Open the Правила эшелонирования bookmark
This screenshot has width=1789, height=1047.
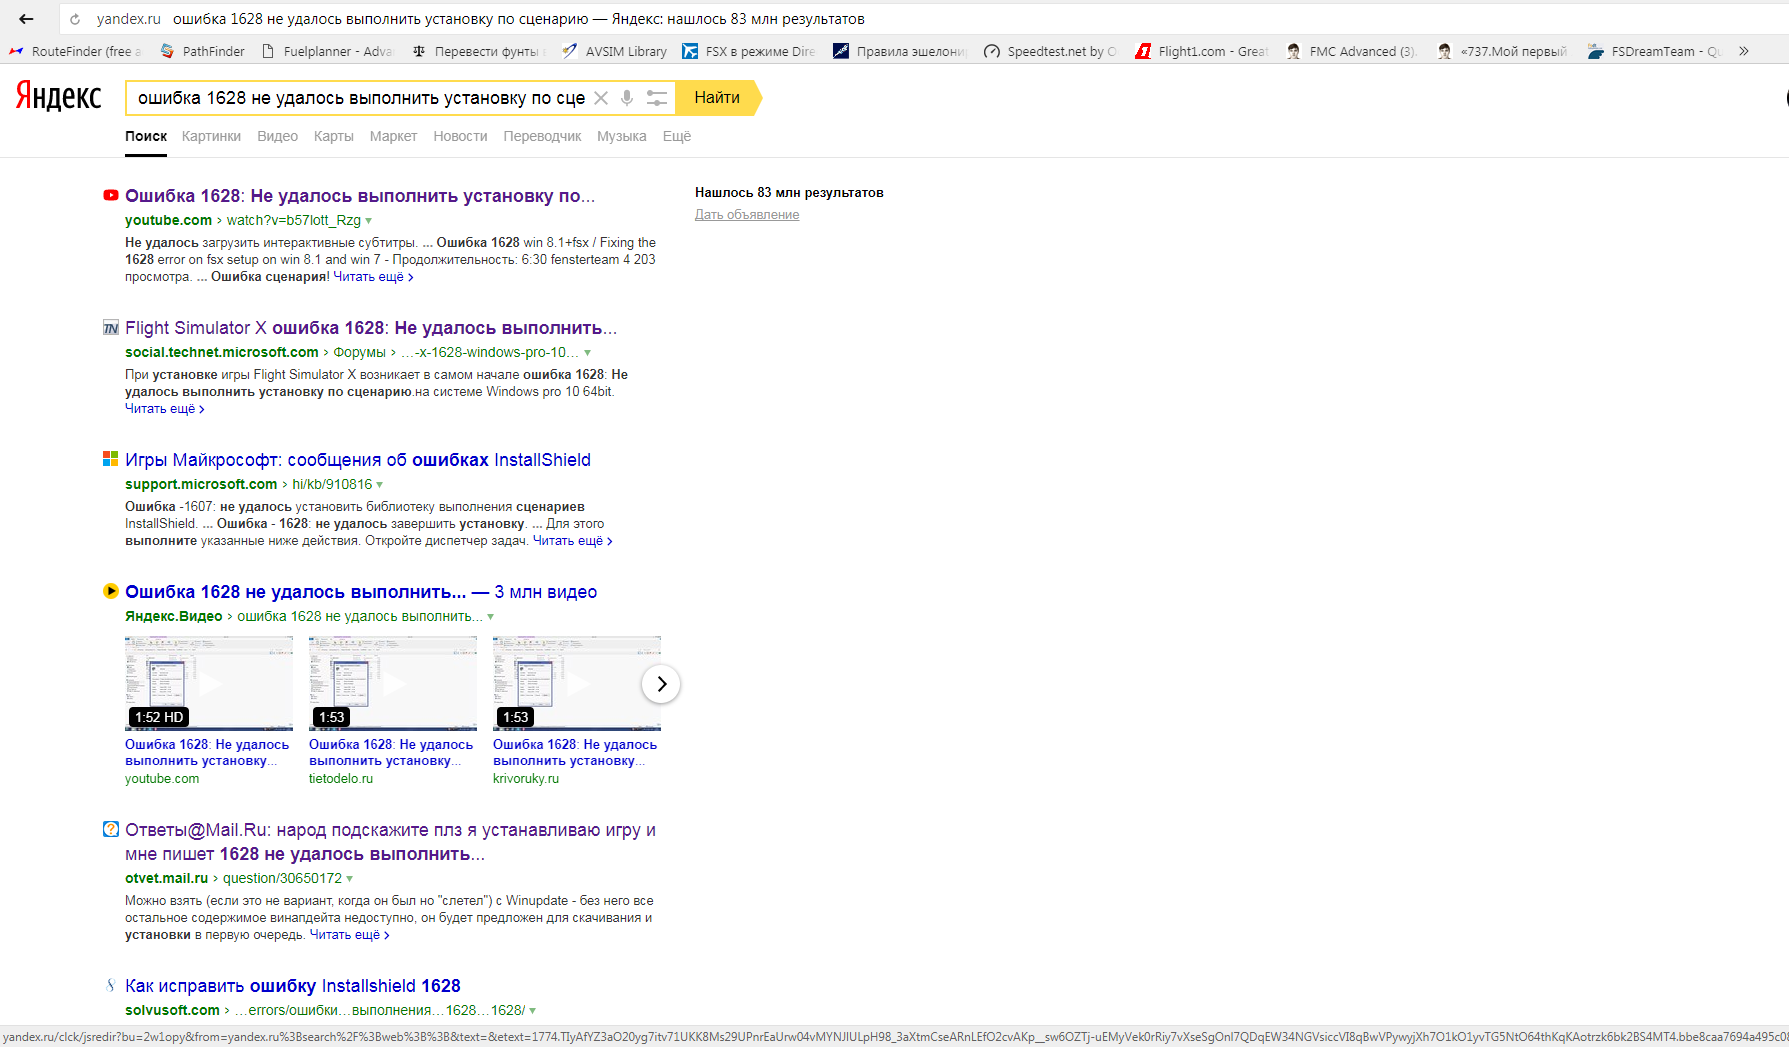click(x=900, y=51)
